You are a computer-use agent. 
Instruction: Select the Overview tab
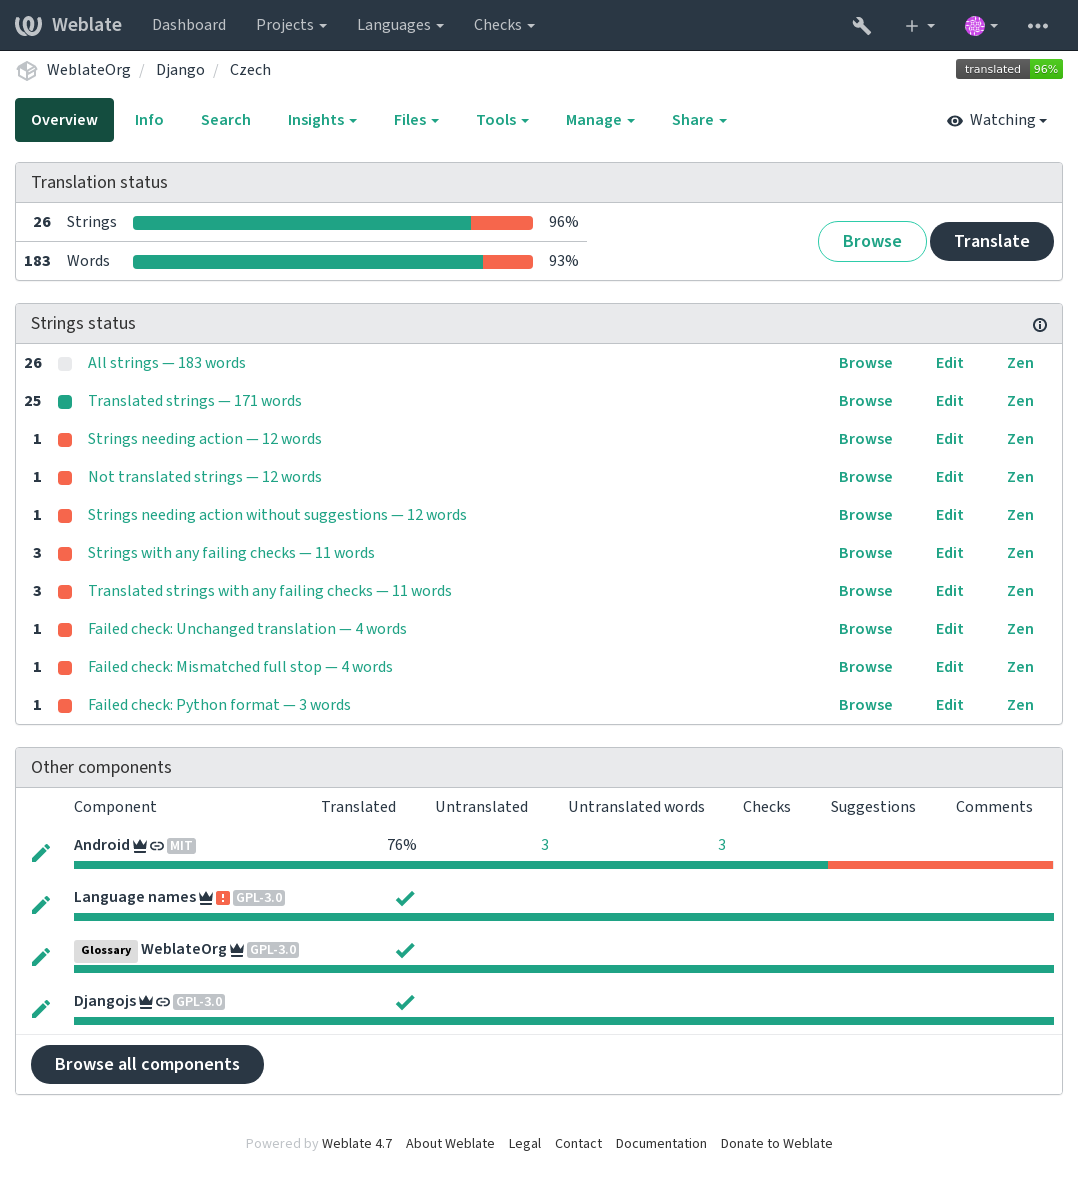click(x=64, y=121)
